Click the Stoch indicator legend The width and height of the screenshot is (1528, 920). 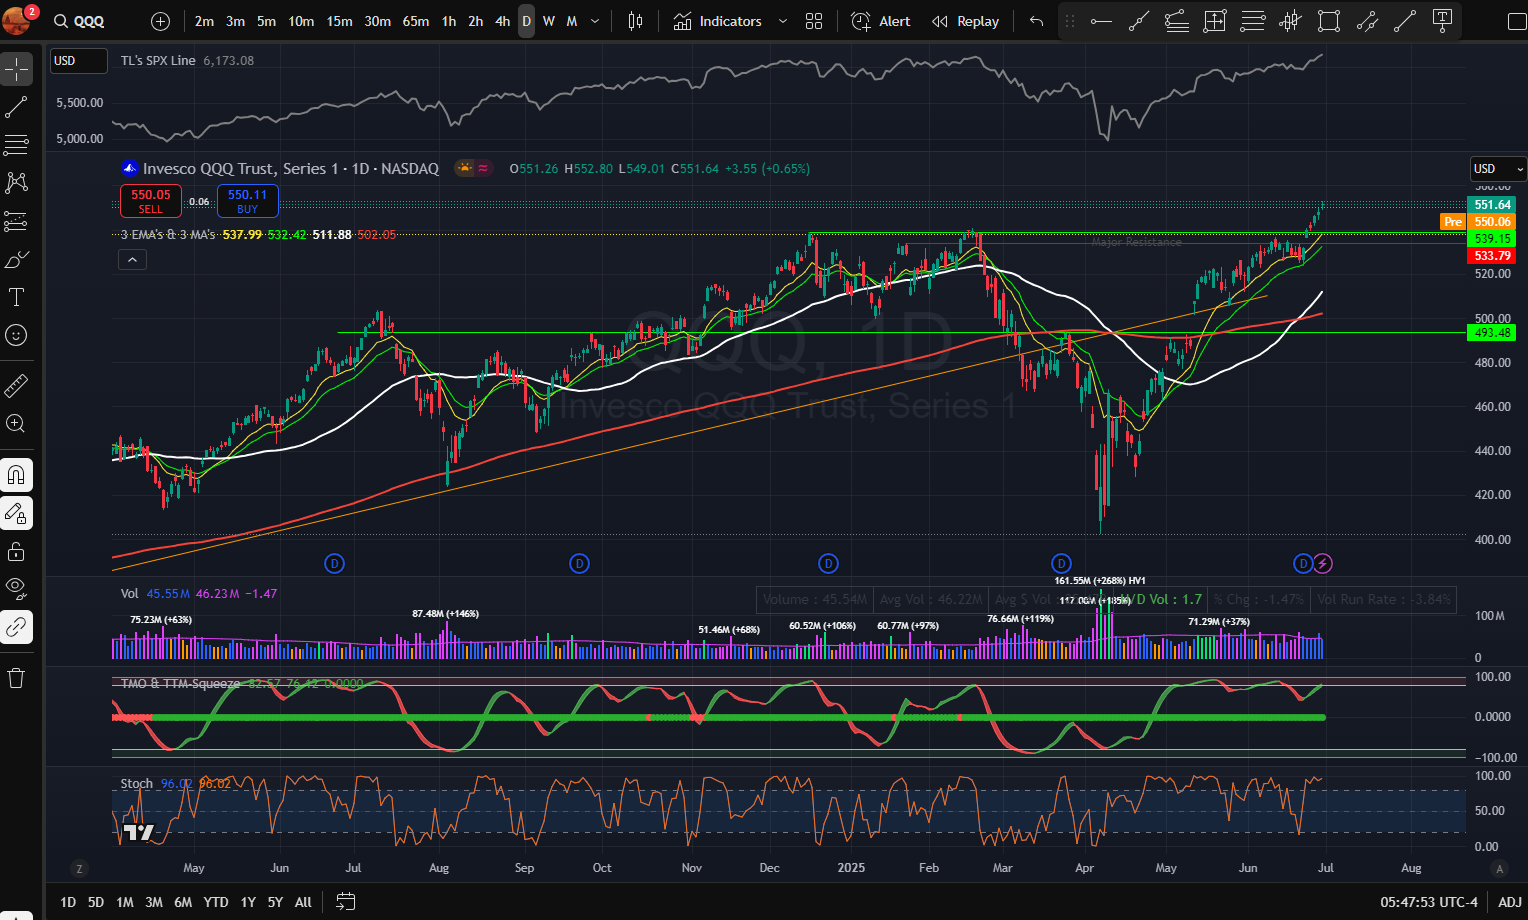coord(137,784)
